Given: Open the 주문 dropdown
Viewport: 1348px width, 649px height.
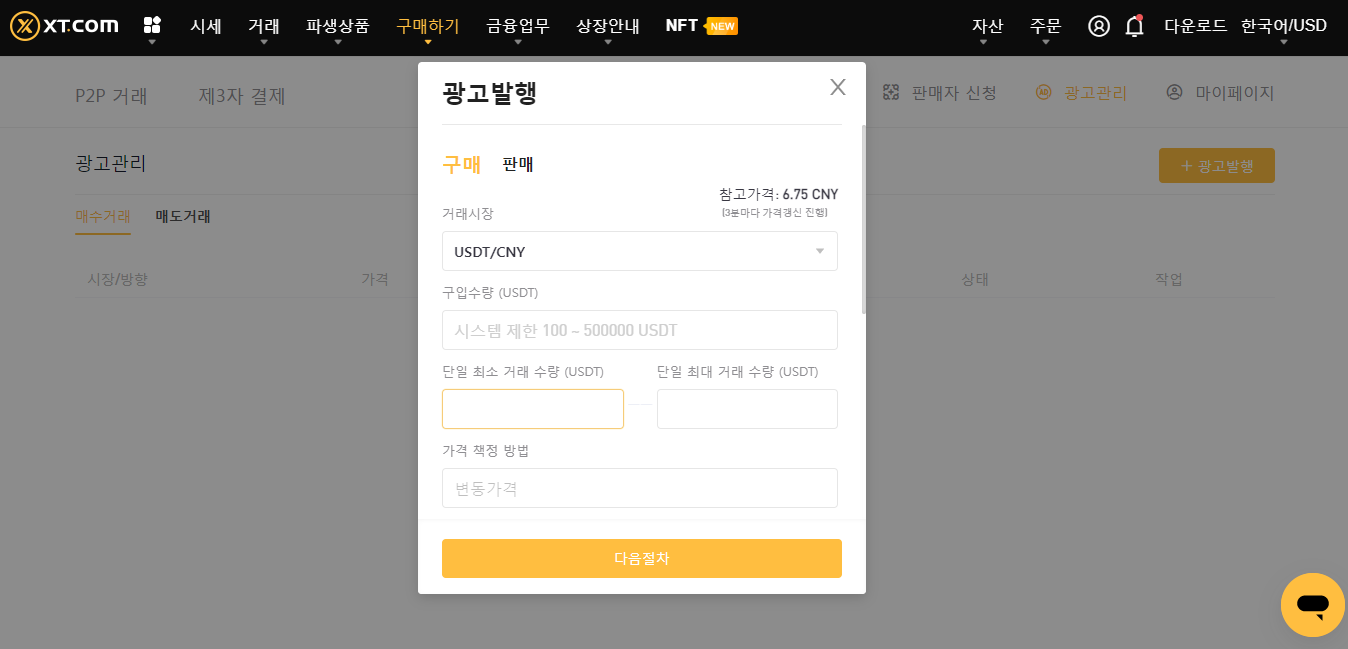Looking at the screenshot, I should [1045, 26].
